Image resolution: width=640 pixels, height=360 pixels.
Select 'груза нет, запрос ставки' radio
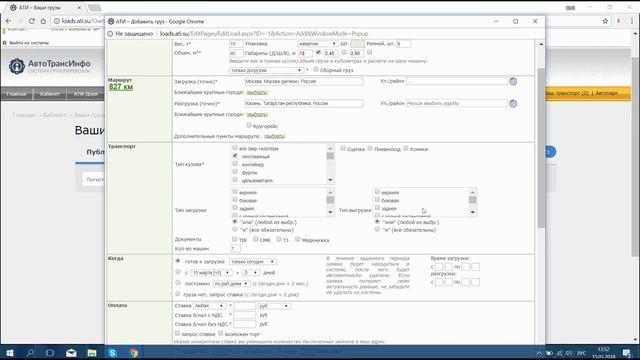[178, 293]
